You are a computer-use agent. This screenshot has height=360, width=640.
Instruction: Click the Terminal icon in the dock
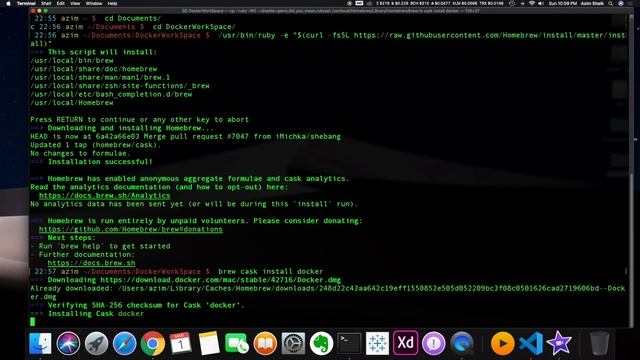click(x=349, y=343)
